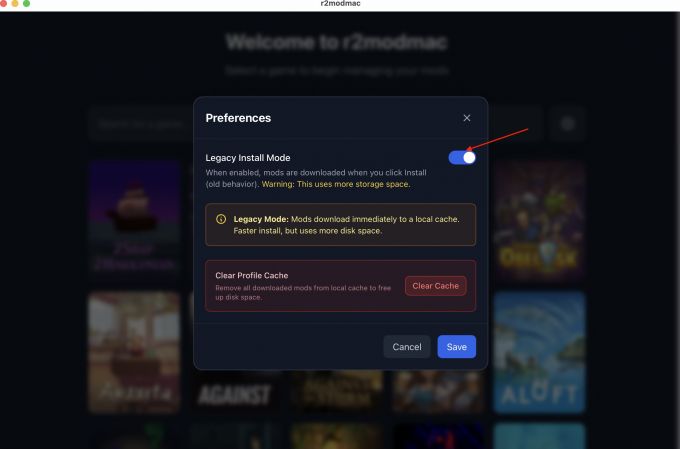Disable the Legacy Install Mode switch

click(x=462, y=157)
